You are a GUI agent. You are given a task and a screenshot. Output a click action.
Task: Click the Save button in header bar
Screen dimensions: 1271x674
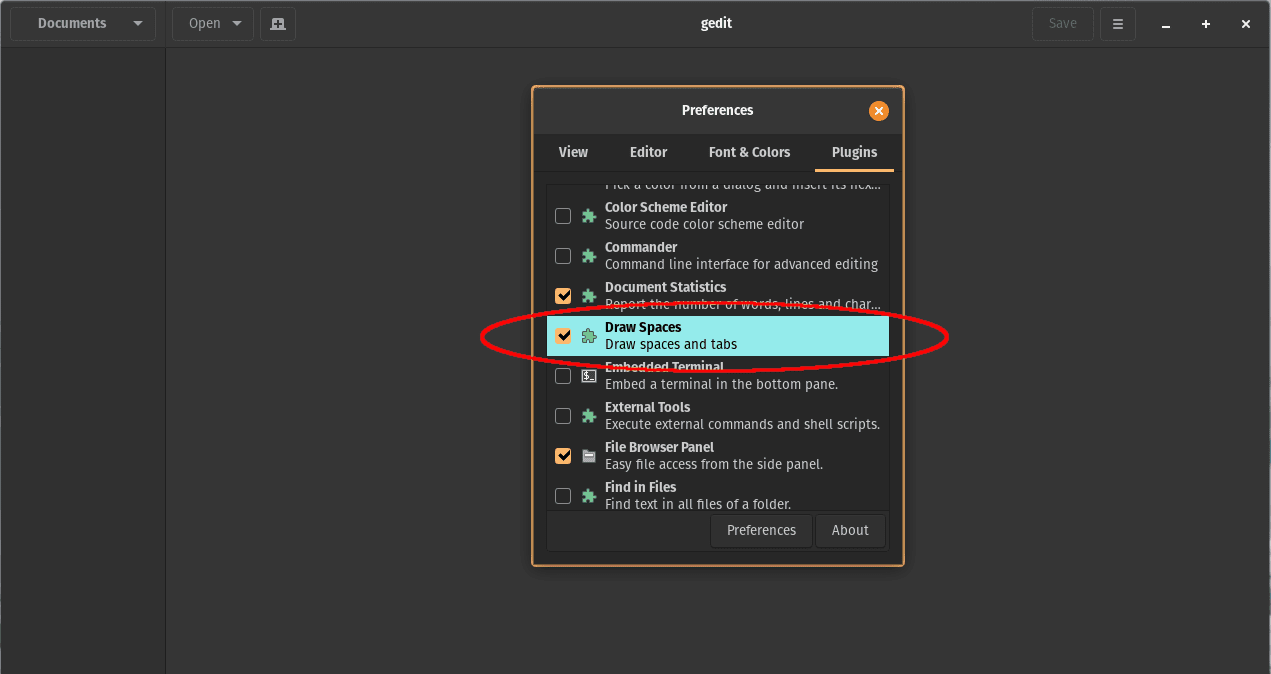point(1063,24)
